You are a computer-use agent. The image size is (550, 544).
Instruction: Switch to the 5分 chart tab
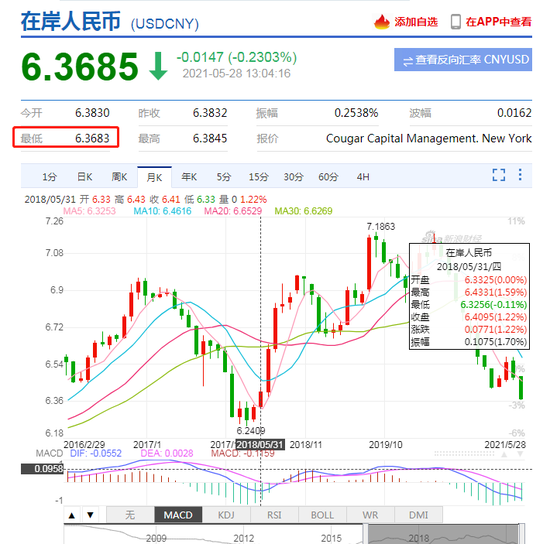tap(223, 177)
